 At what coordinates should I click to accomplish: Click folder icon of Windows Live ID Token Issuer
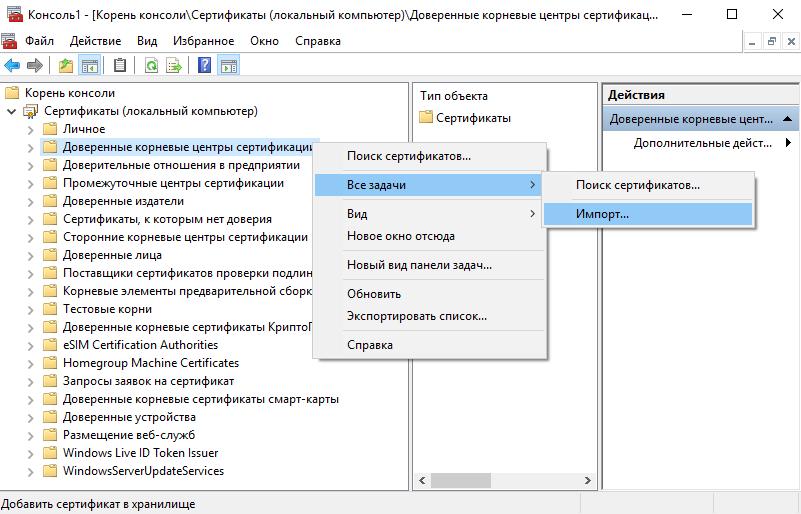[x=50, y=453]
